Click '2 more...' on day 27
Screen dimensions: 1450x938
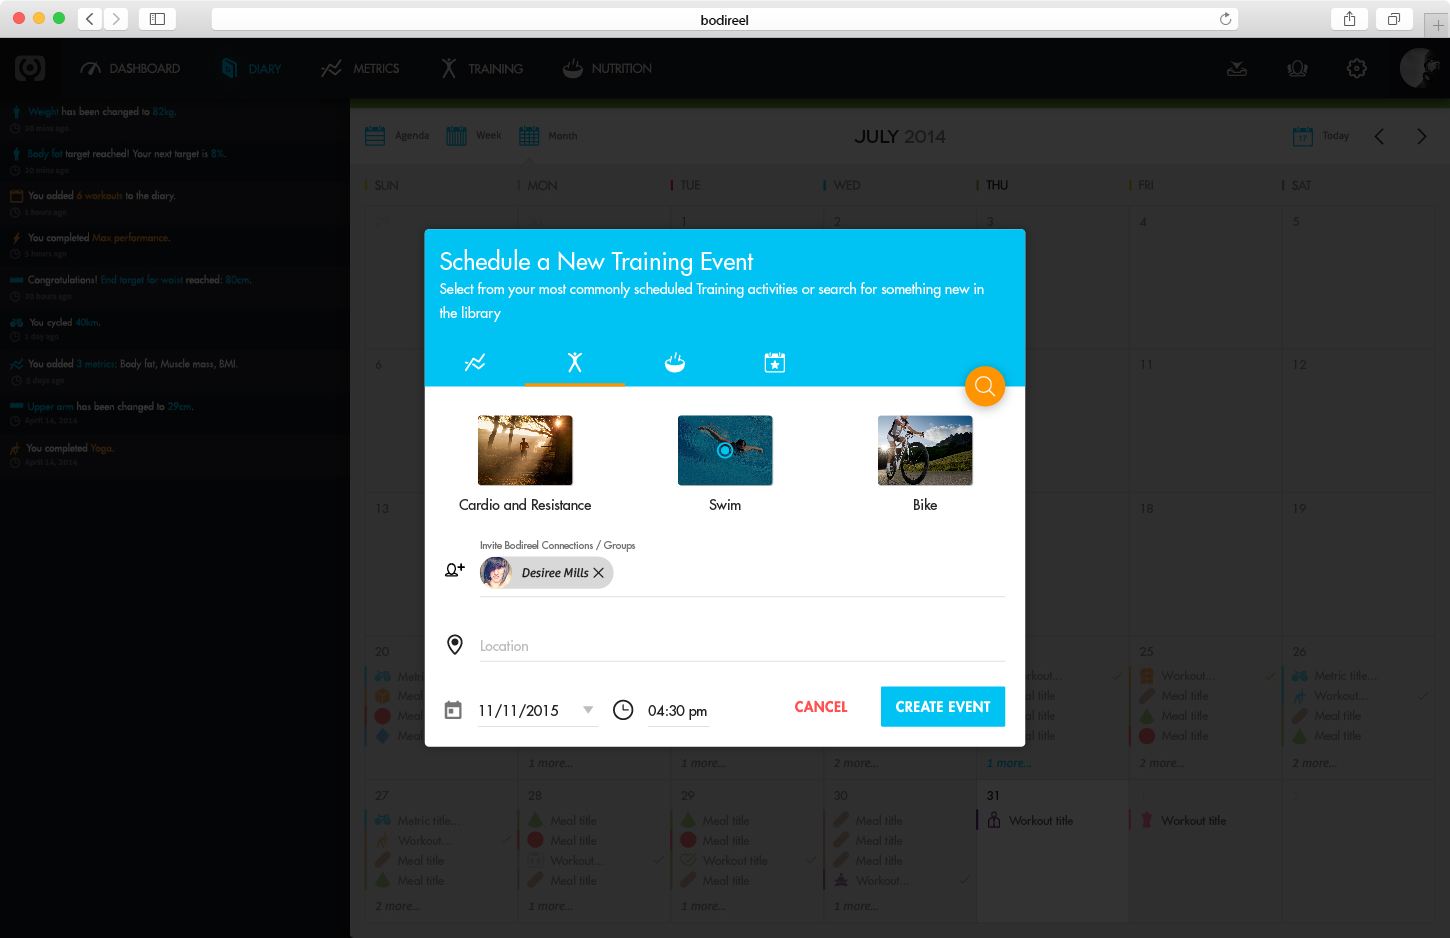(x=397, y=906)
